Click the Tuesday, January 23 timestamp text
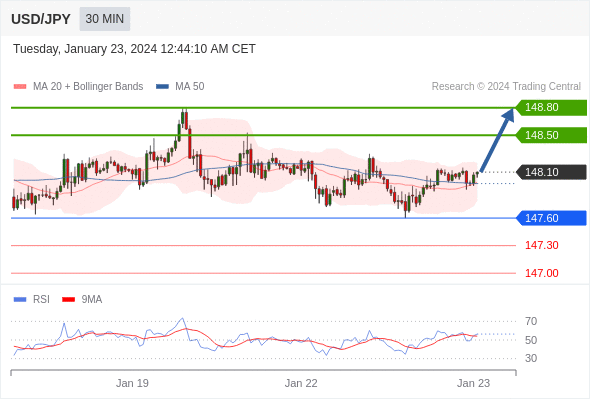Screen dimensions: 590x400 (x=134, y=49)
